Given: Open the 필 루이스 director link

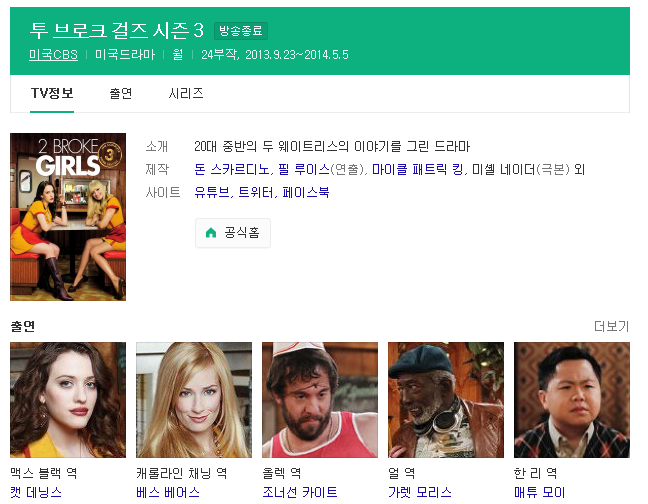Looking at the screenshot, I should [x=304, y=169].
